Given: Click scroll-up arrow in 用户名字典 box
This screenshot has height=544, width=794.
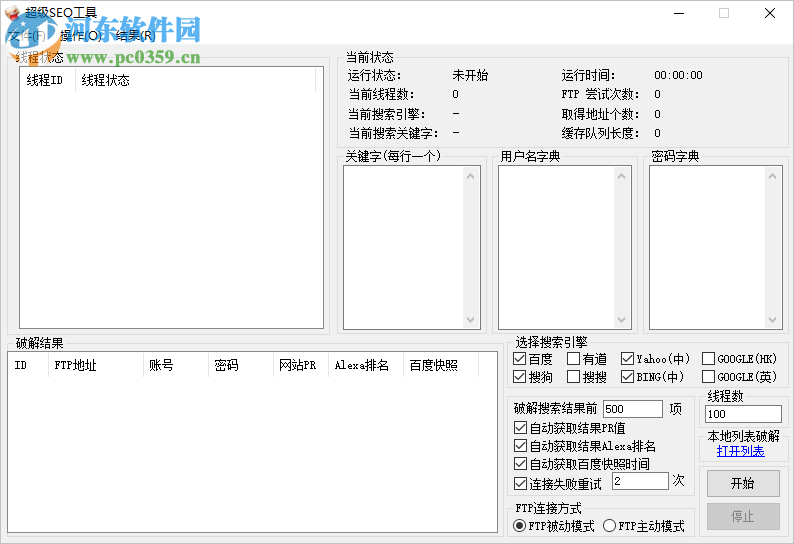Looking at the screenshot, I should pyautogui.click(x=621, y=176).
